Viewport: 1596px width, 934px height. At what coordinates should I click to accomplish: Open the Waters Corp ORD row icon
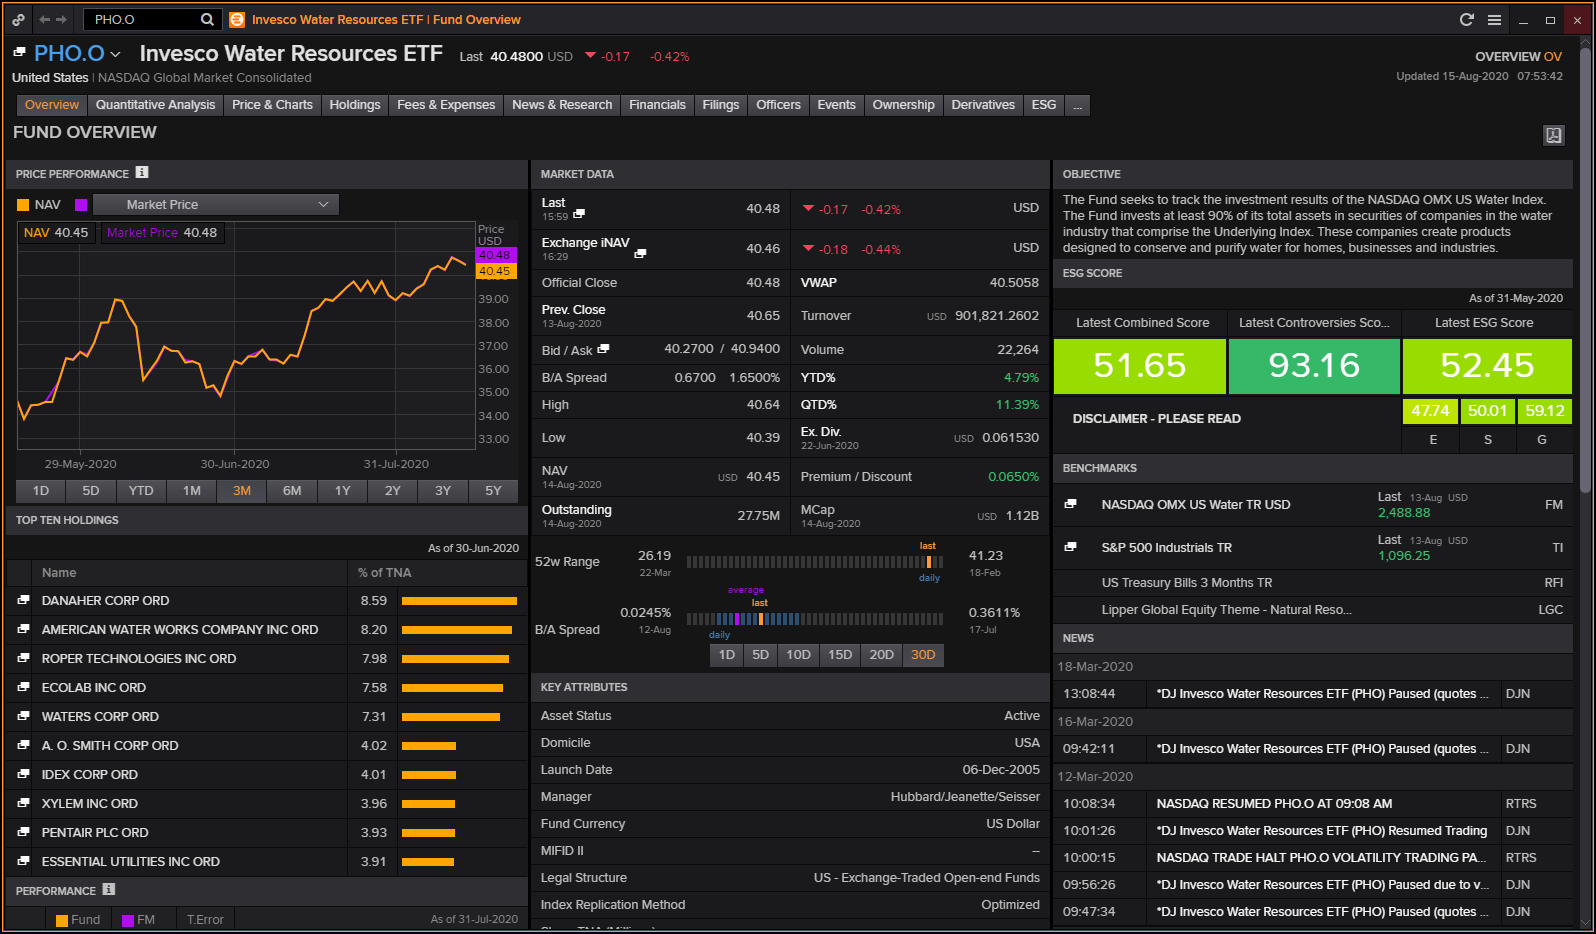pos(23,716)
